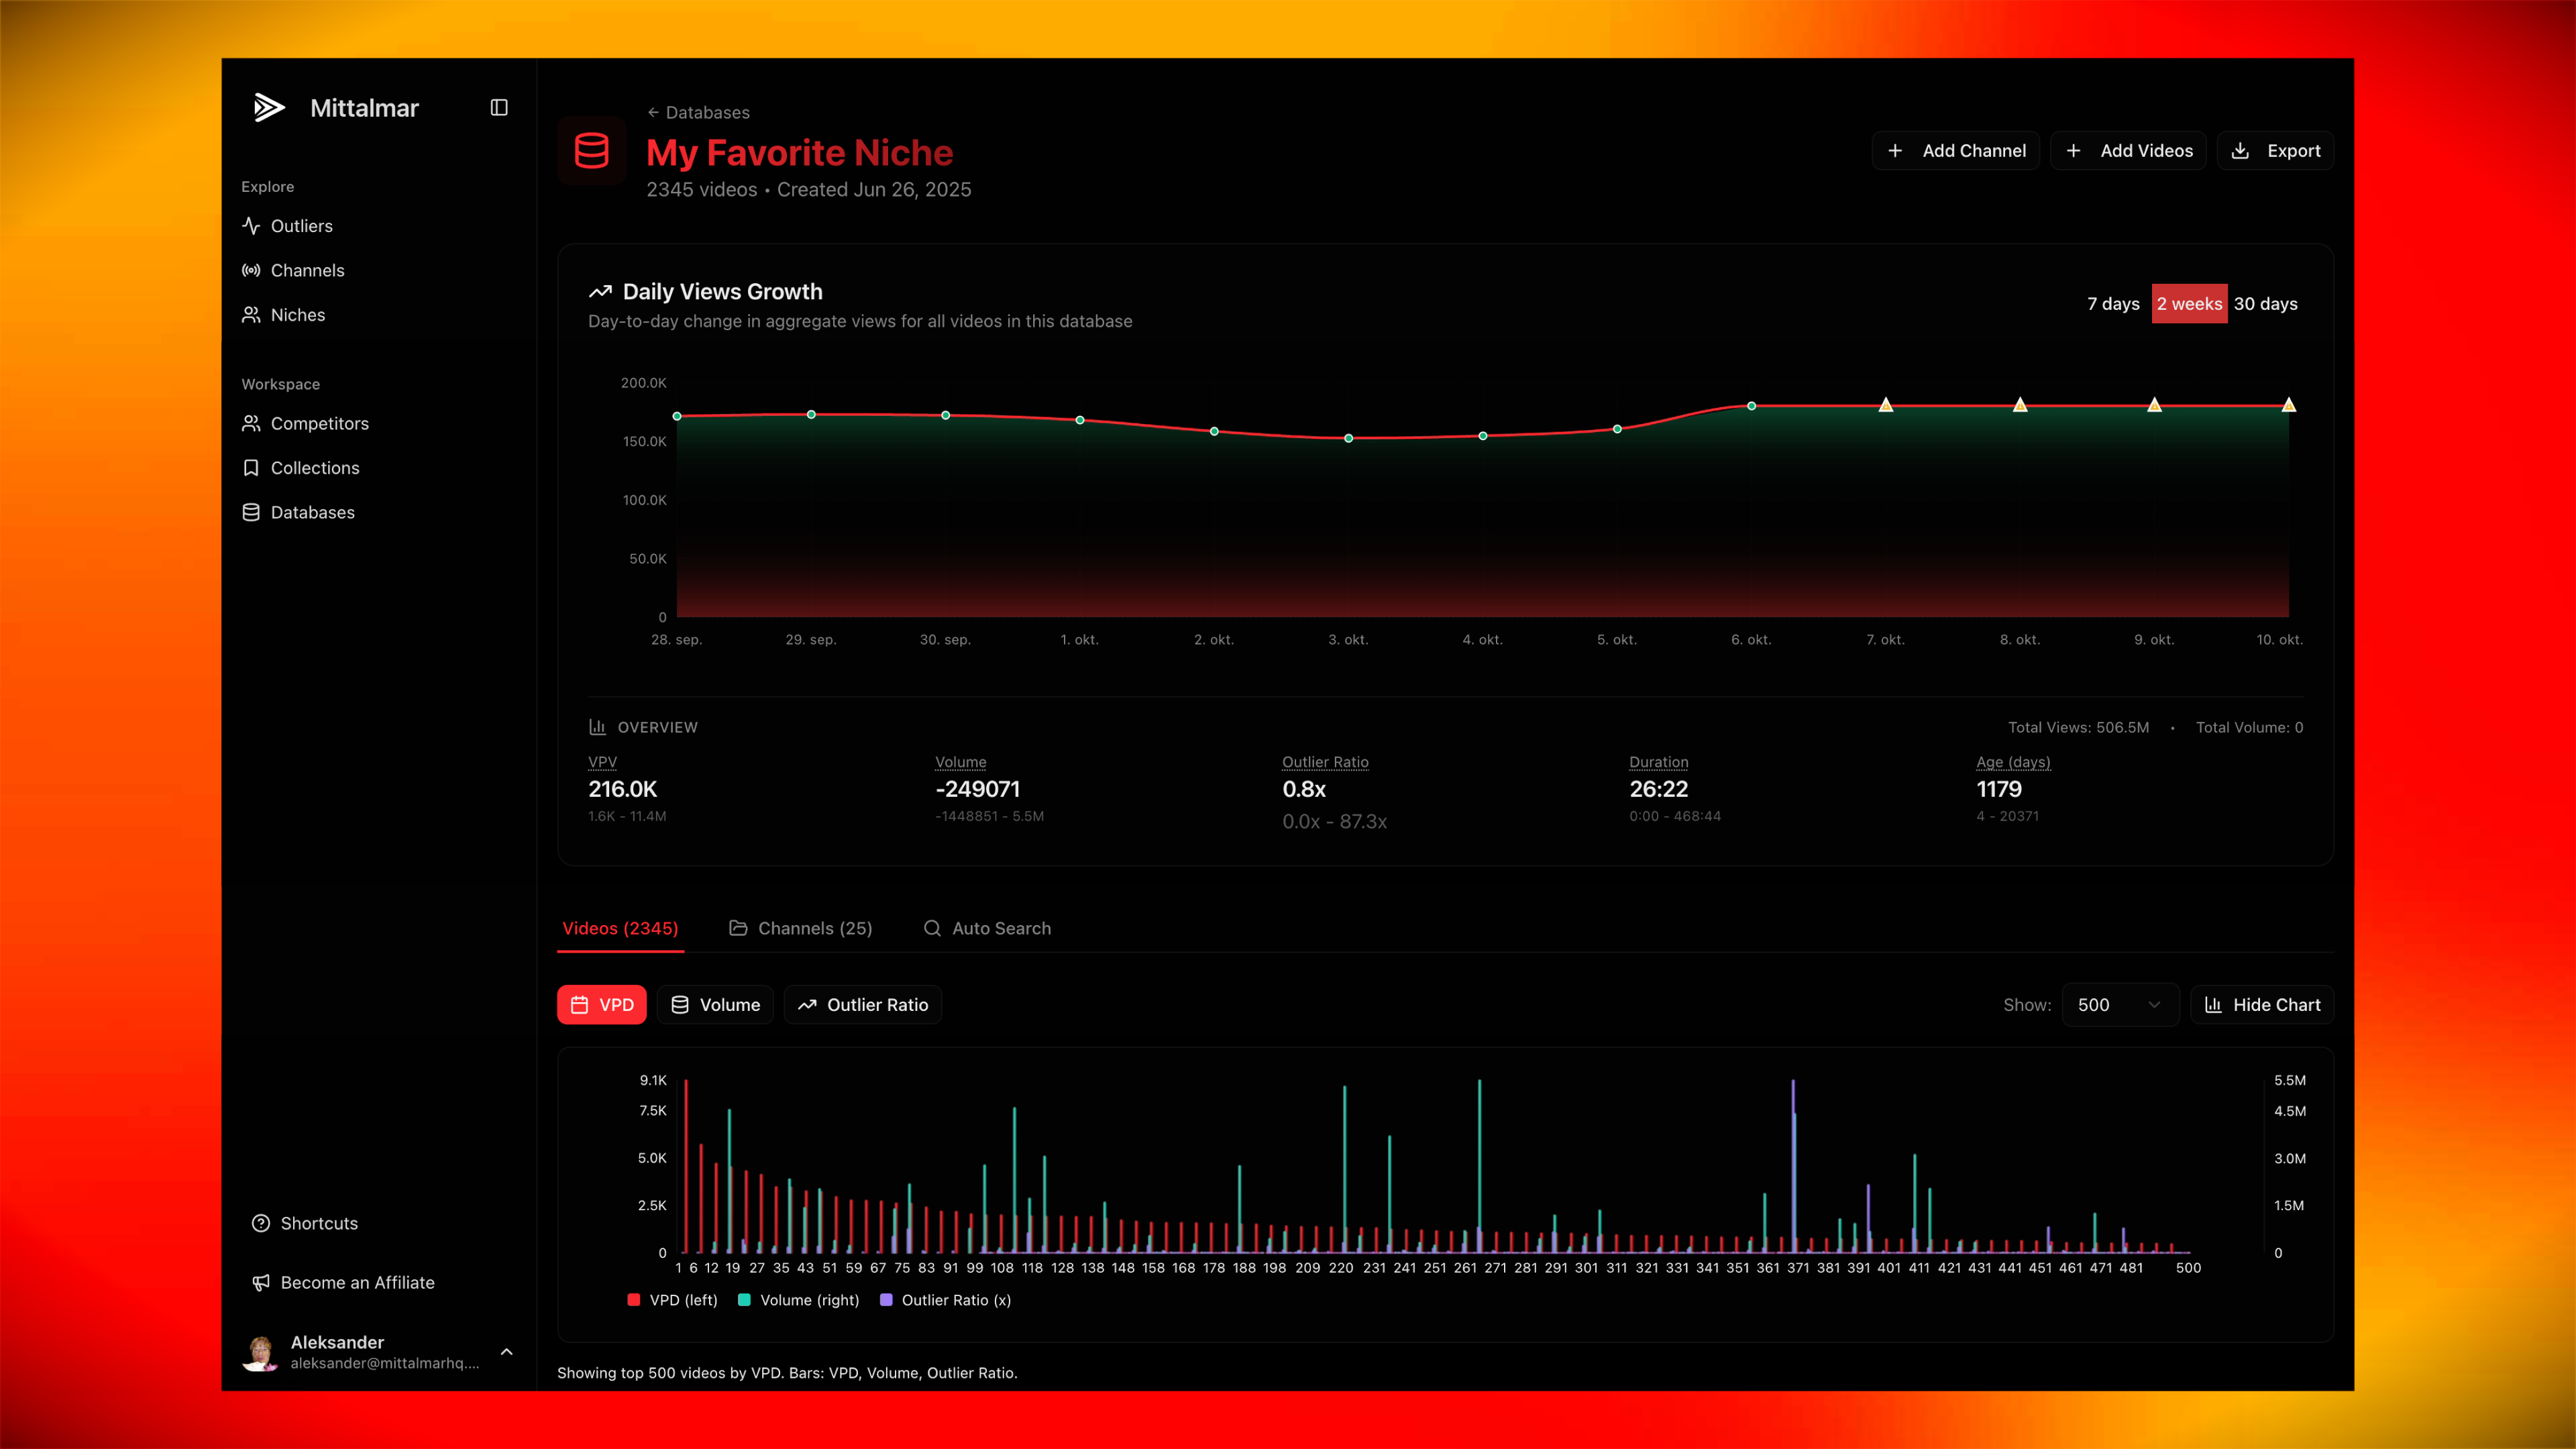The width and height of the screenshot is (2576, 1449).
Task: Open Competitors workspace section
Action: tap(319, 424)
